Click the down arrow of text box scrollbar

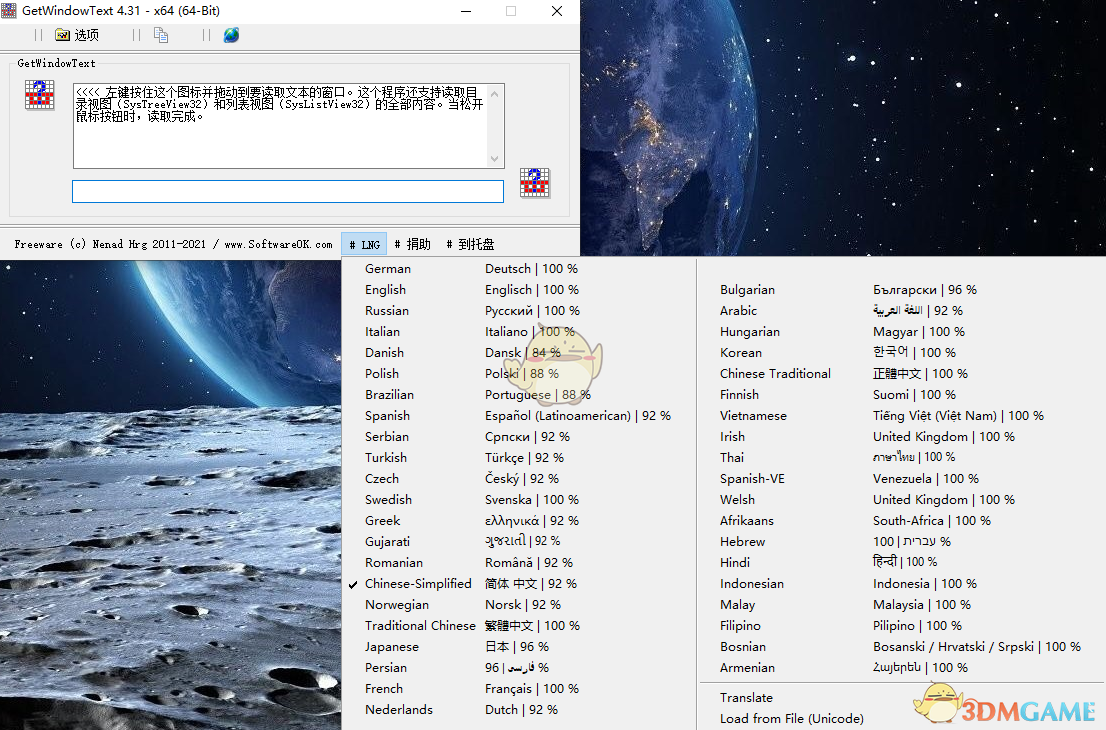[494, 159]
